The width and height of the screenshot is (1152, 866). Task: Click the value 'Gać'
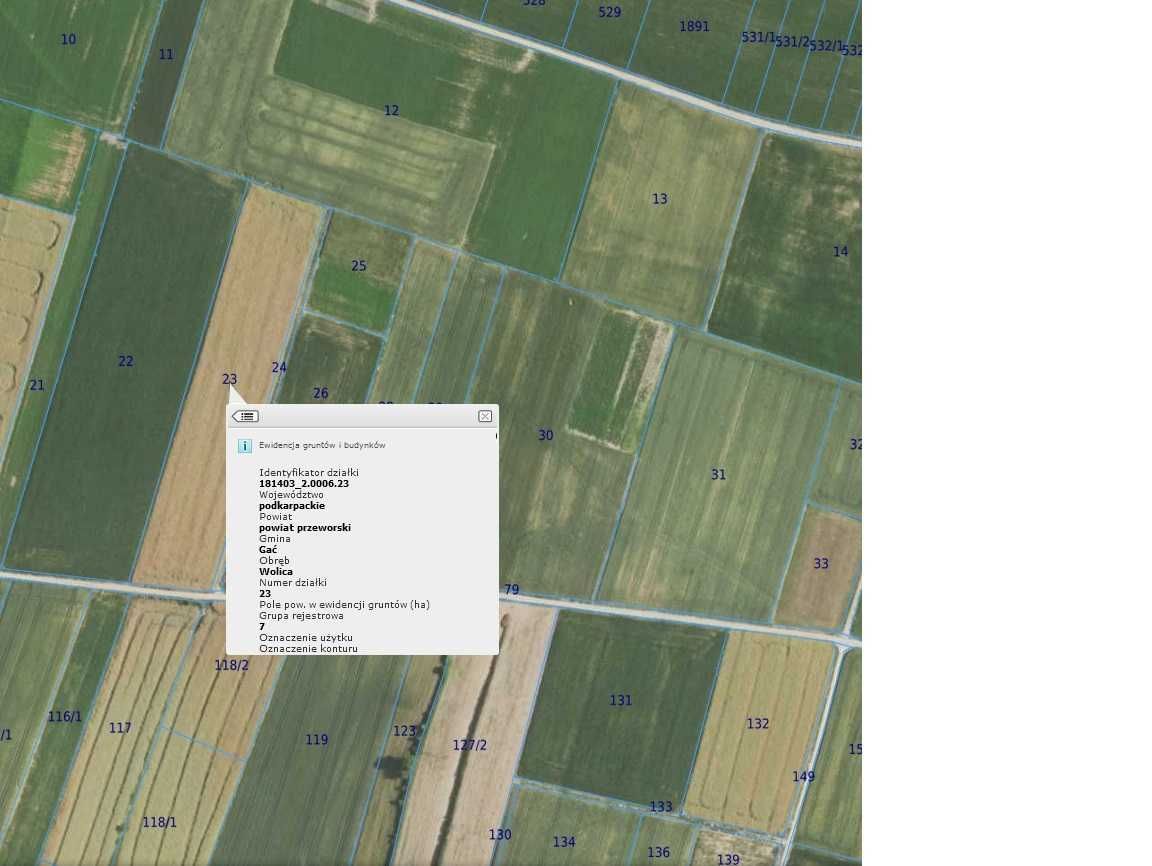268,550
